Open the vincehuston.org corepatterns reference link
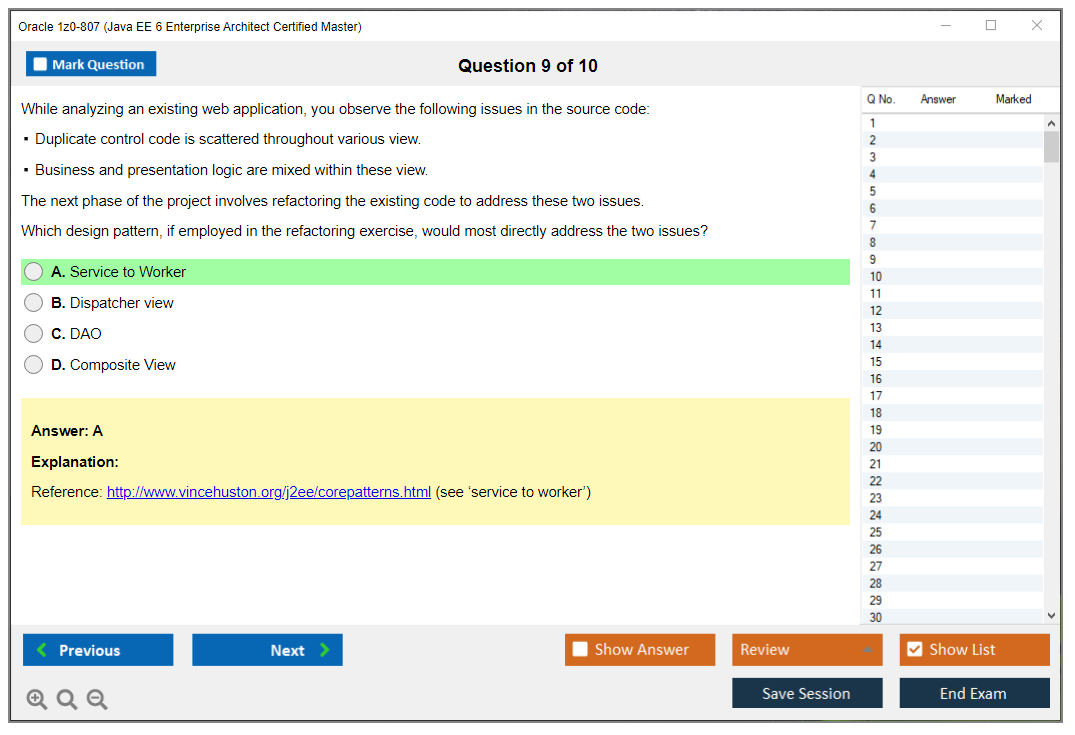The width and height of the screenshot is (1075, 735). click(269, 492)
